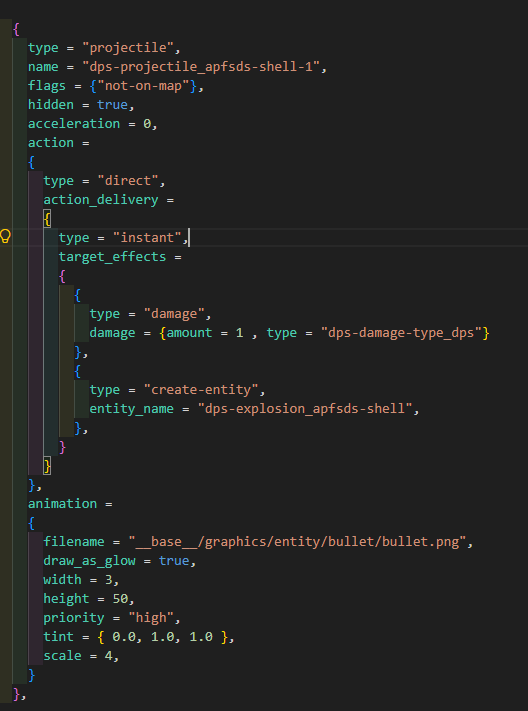
Task: Click the amount keyword in damage table
Action: click(x=189, y=333)
